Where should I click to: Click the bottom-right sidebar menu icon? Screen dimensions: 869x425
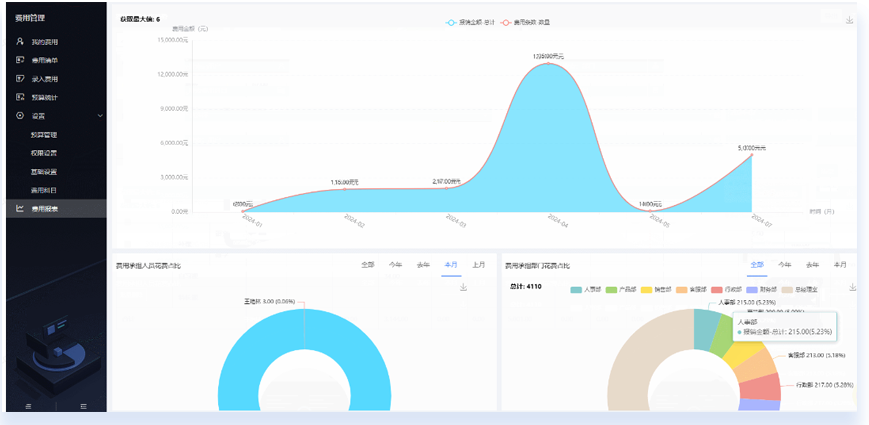point(83,405)
